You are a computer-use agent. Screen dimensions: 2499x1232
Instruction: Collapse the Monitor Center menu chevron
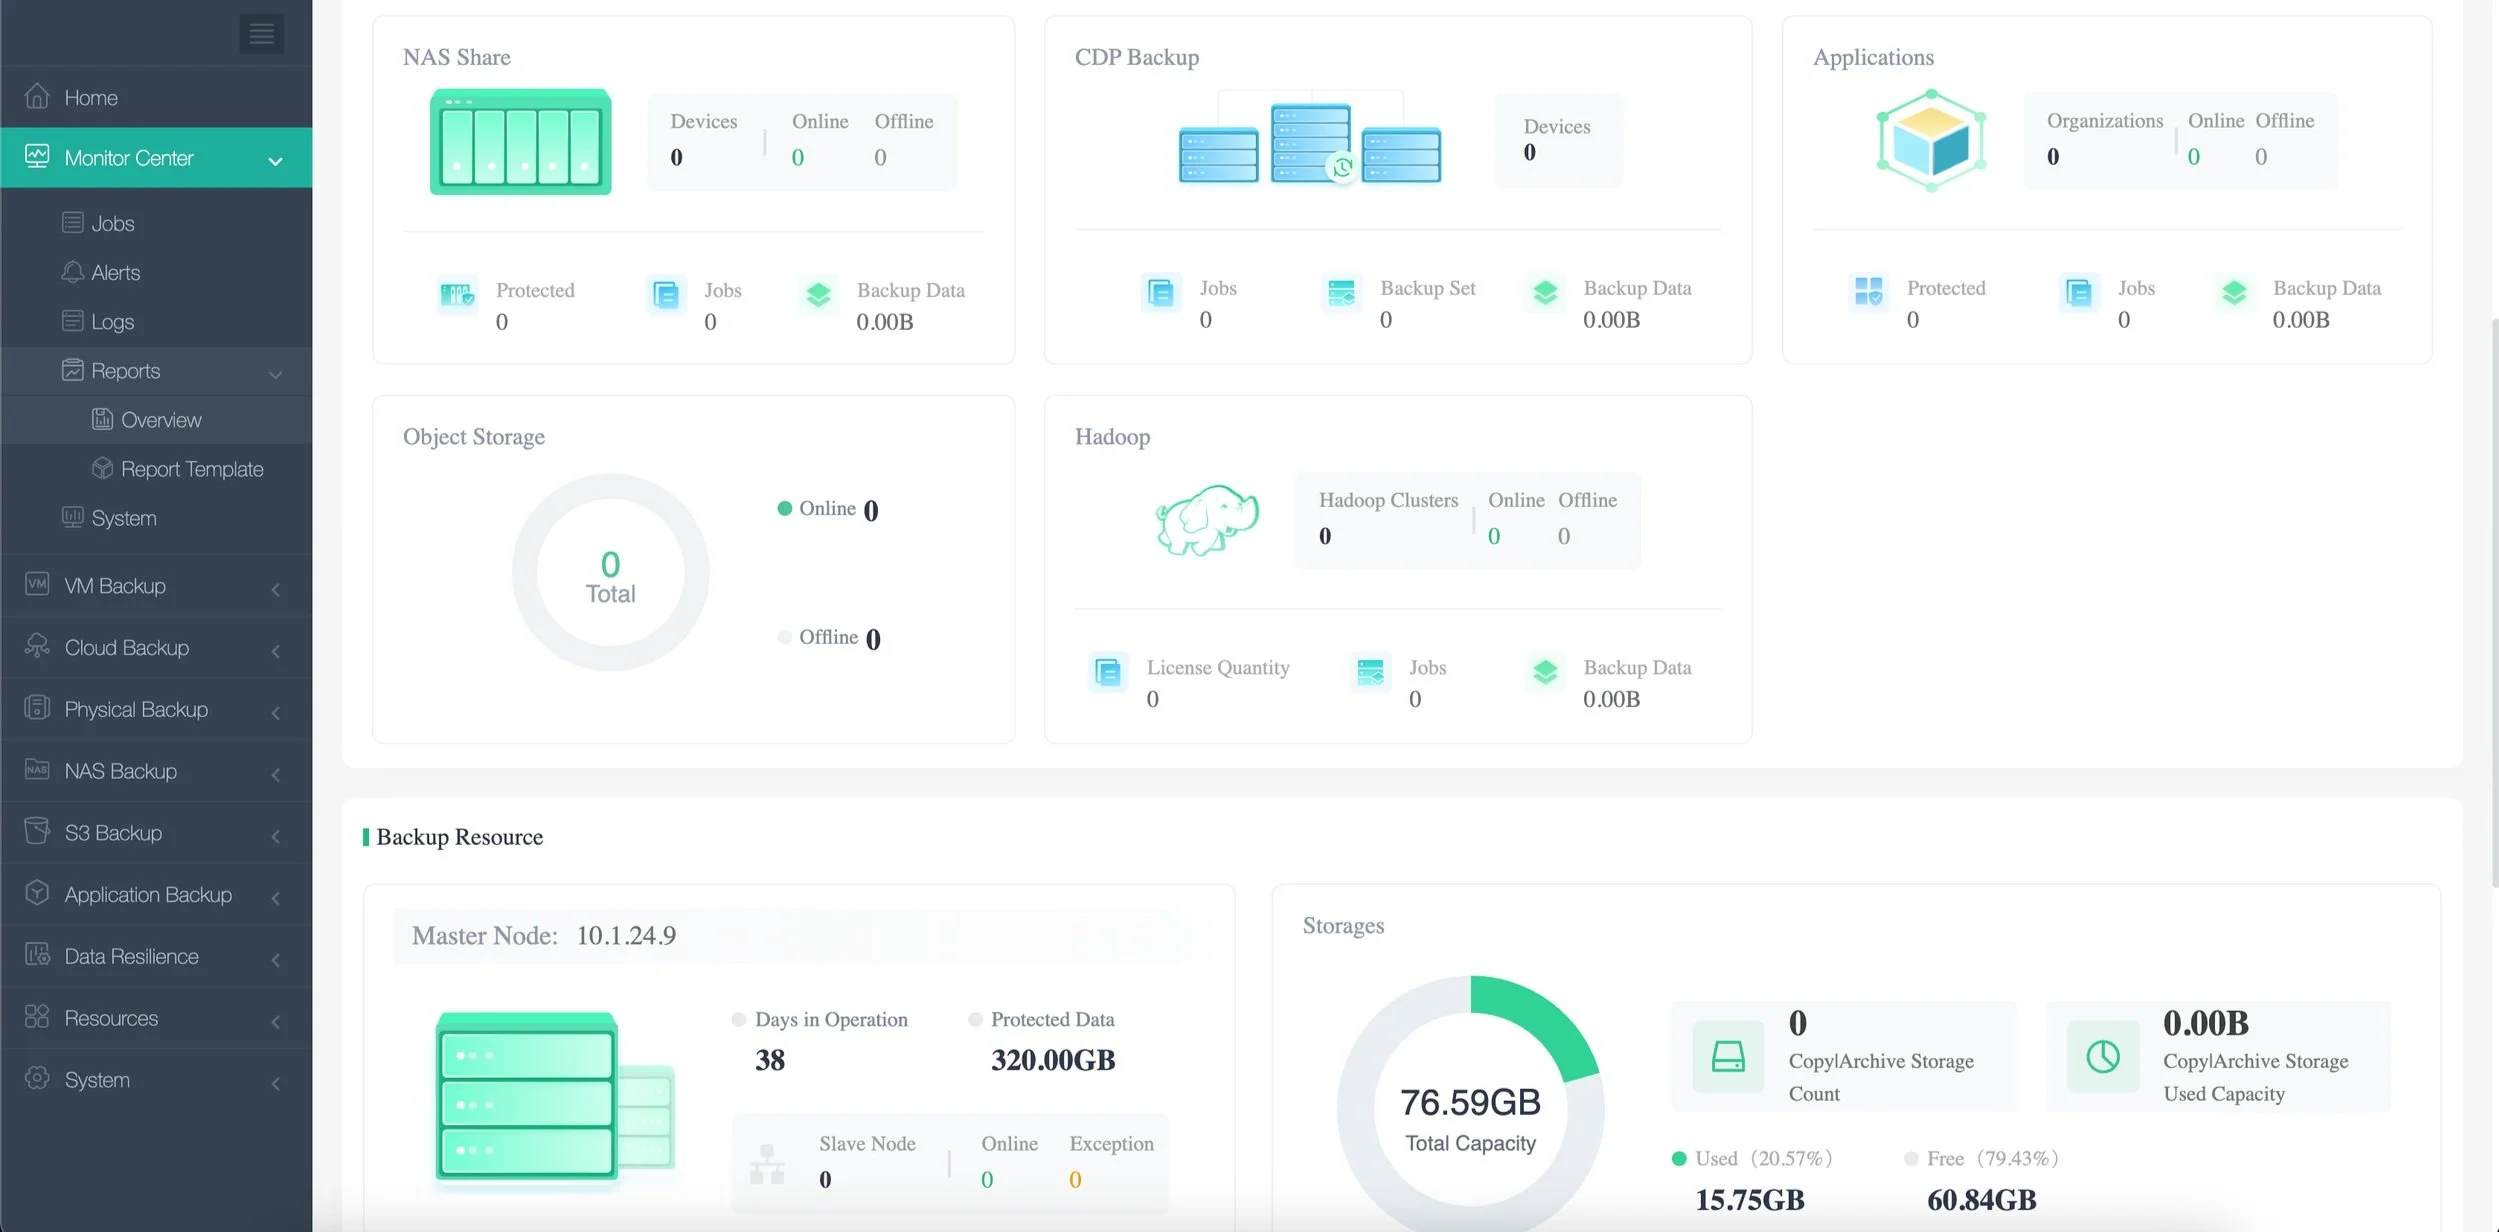coord(275,160)
